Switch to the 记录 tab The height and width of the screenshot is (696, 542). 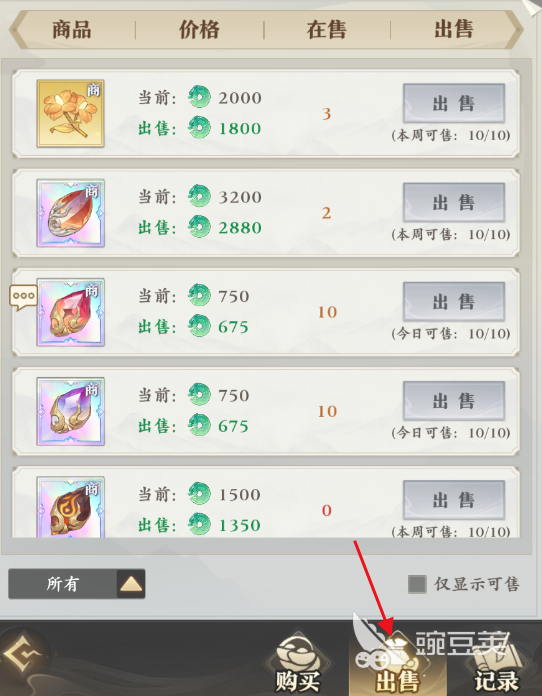(496, 664)
